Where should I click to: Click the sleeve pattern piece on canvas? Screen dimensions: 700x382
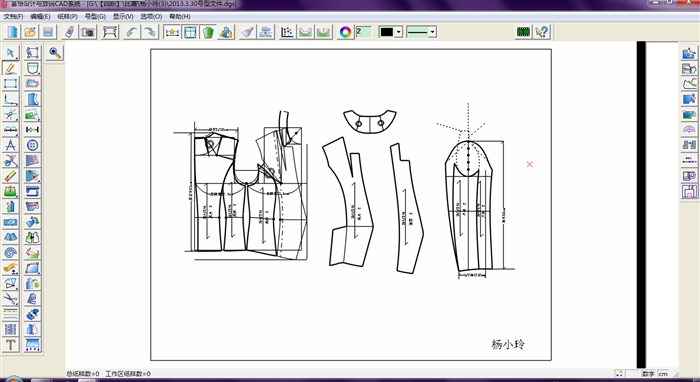click(469, 206)
